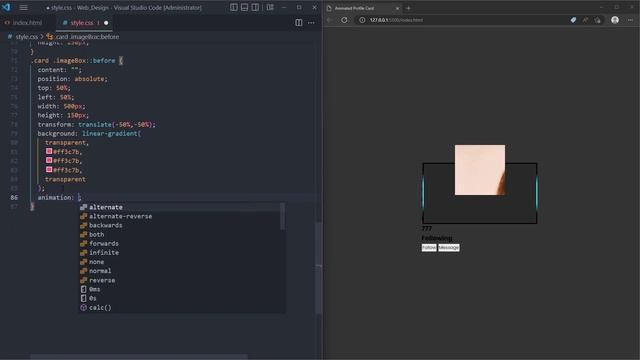Click 'translate(-50%,-50%)' transform value
The width and height of the screenshot is (640, 360).
(115, 124)
